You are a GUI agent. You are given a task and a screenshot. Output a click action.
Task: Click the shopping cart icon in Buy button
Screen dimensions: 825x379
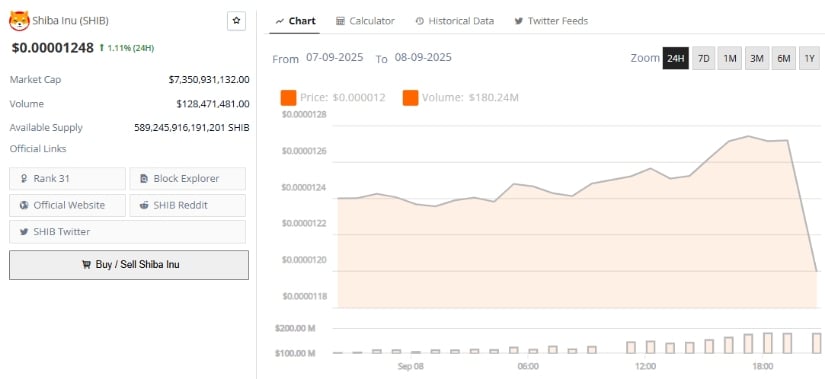pyautogui.click(x=86, y=265)
